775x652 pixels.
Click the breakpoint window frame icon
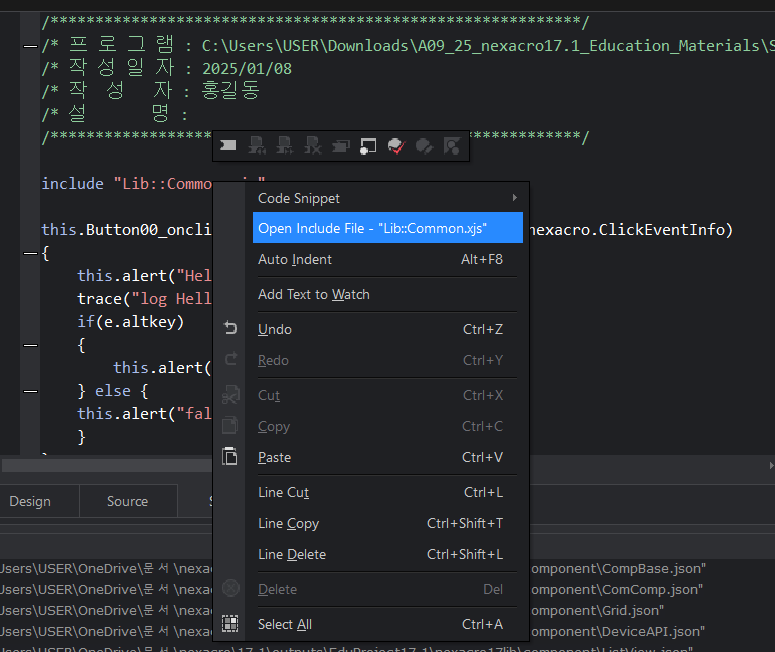(368, 146)
